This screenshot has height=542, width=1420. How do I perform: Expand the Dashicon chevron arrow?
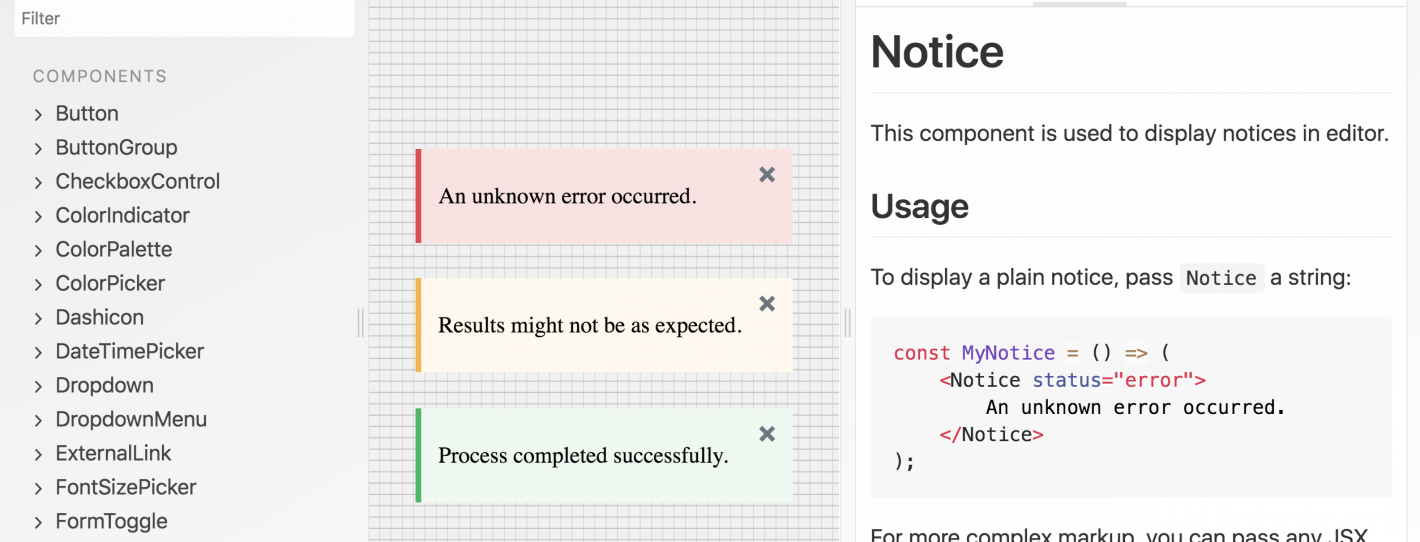[38, 318]
